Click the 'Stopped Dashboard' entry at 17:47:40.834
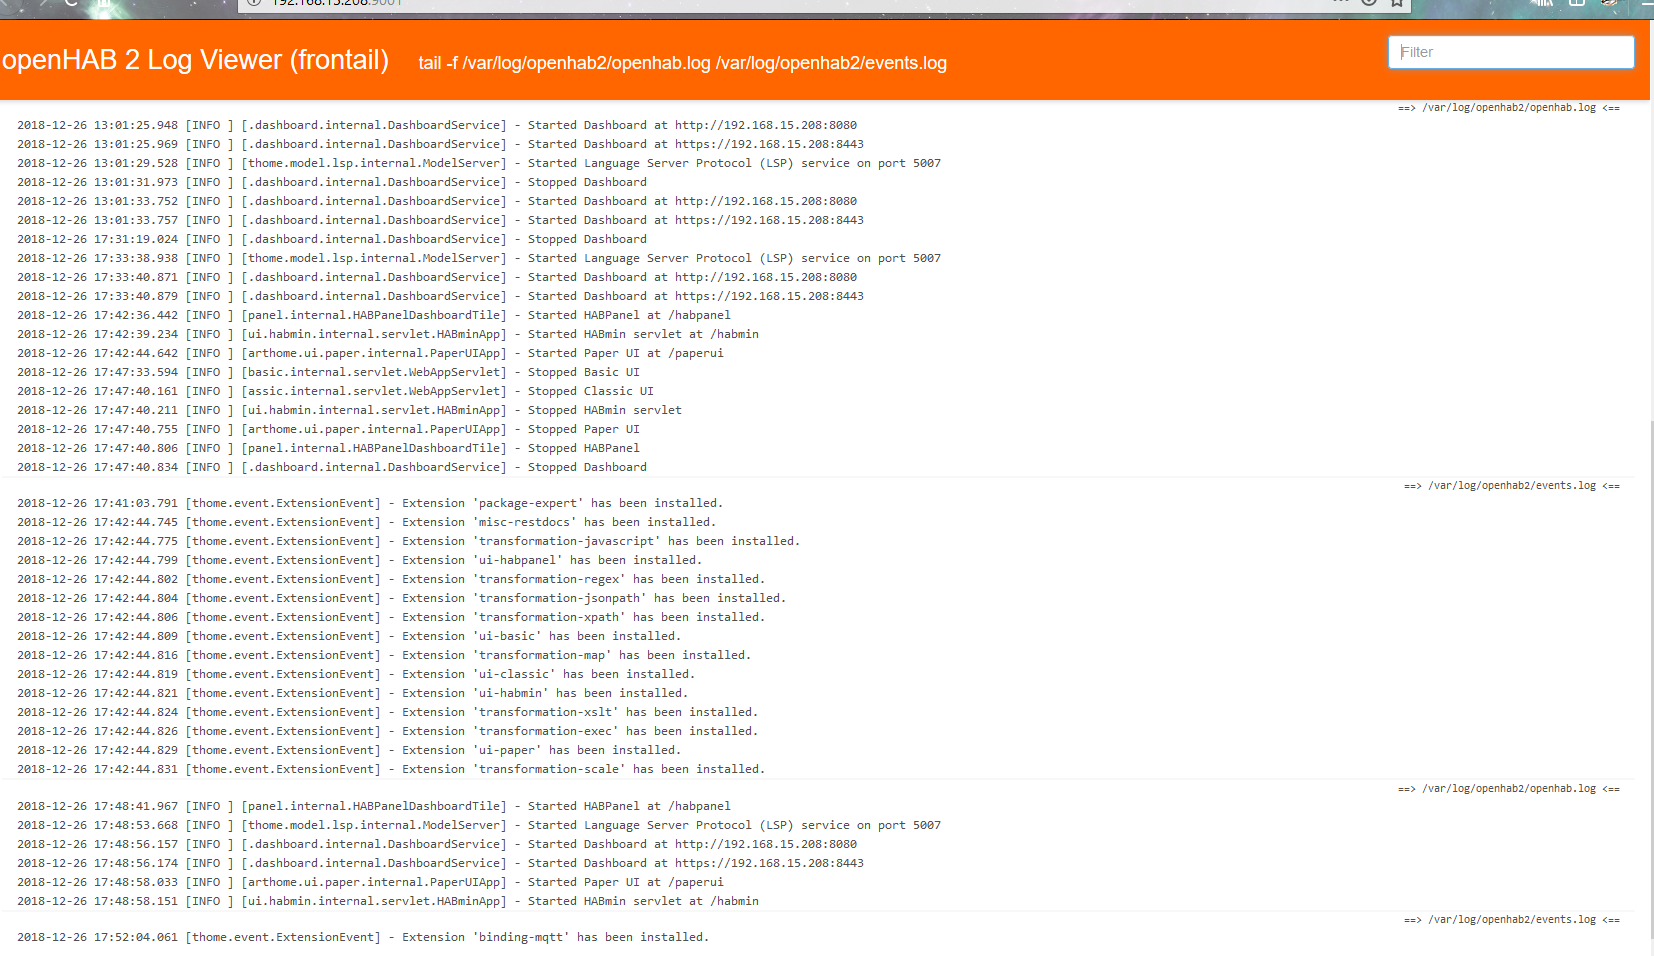 (332, 467)
